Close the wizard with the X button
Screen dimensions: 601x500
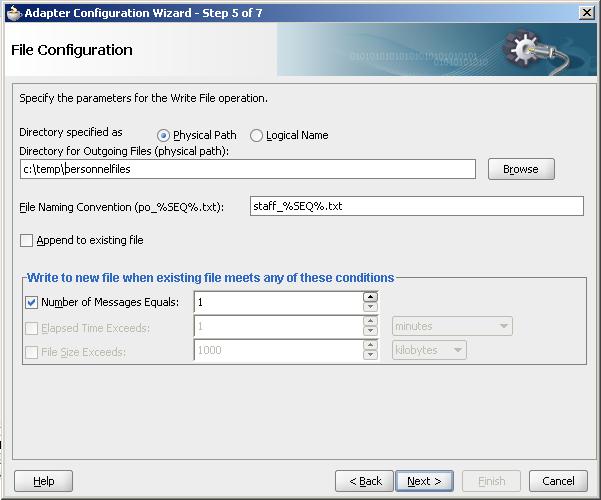tap(587, 13)
